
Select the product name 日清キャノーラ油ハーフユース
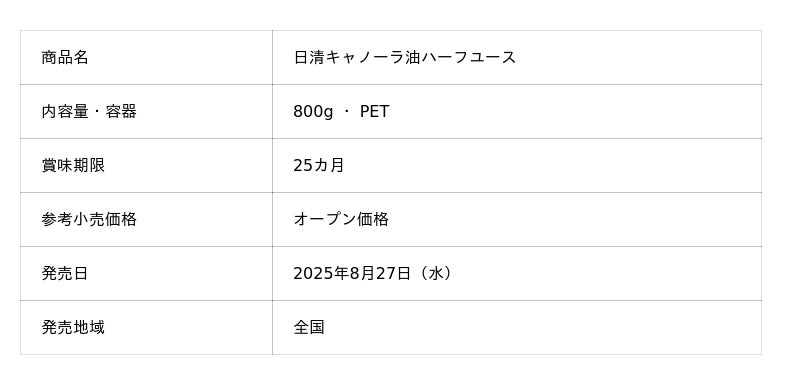tap(405, 58)
